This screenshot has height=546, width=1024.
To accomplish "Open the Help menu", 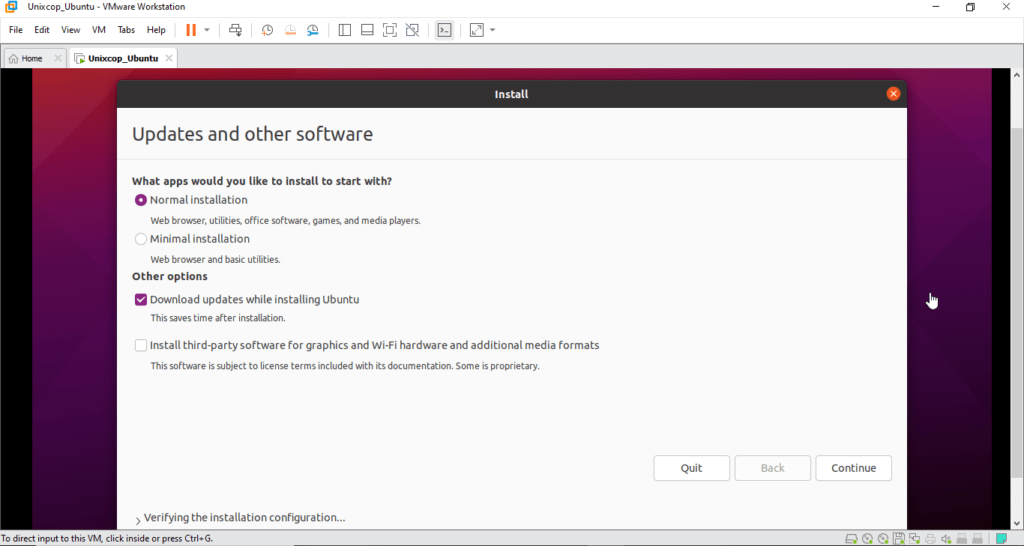I will [156, 30].
